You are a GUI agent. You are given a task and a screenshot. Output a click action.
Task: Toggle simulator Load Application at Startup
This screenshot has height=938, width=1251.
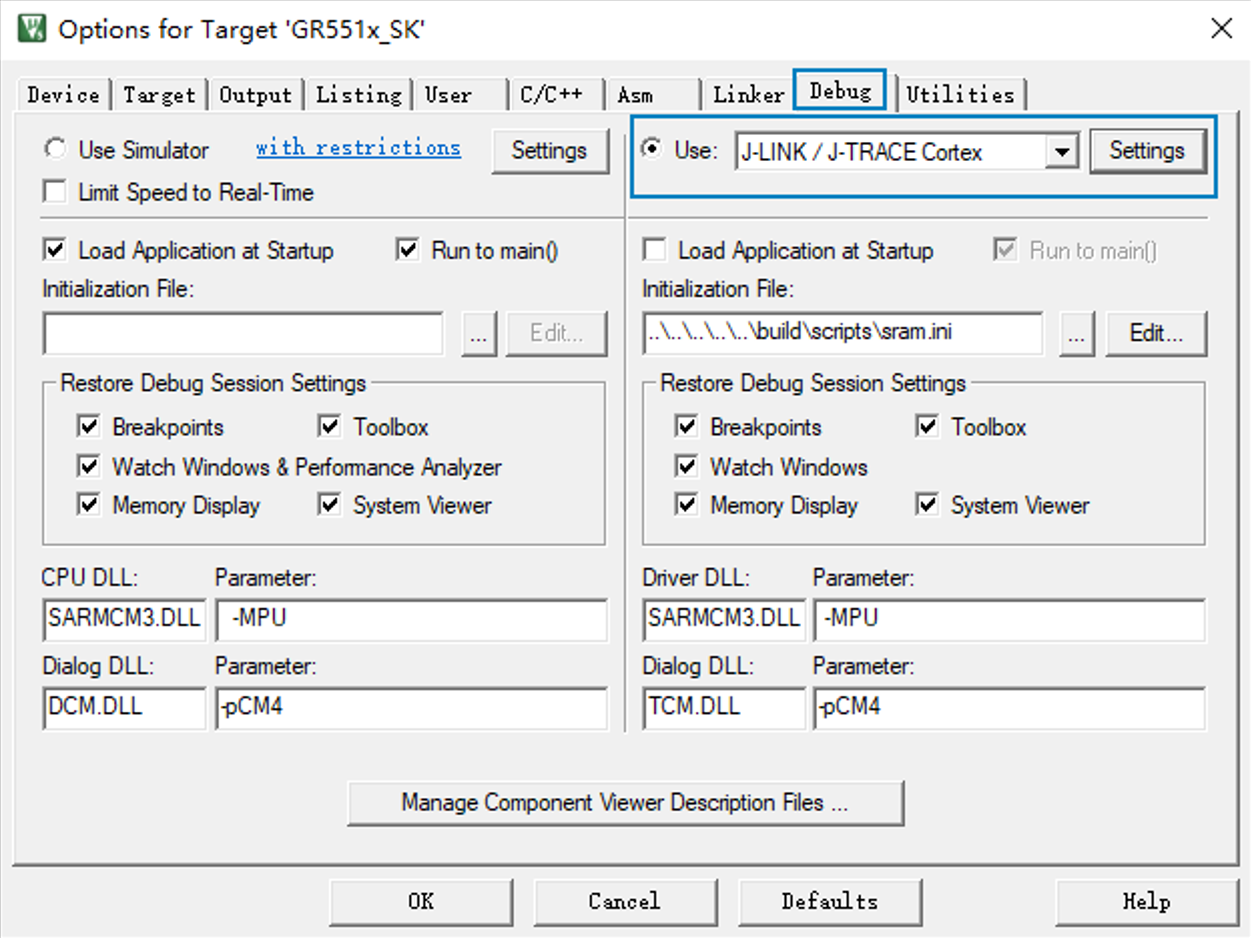pyautogui.click(x=55, y=250)
